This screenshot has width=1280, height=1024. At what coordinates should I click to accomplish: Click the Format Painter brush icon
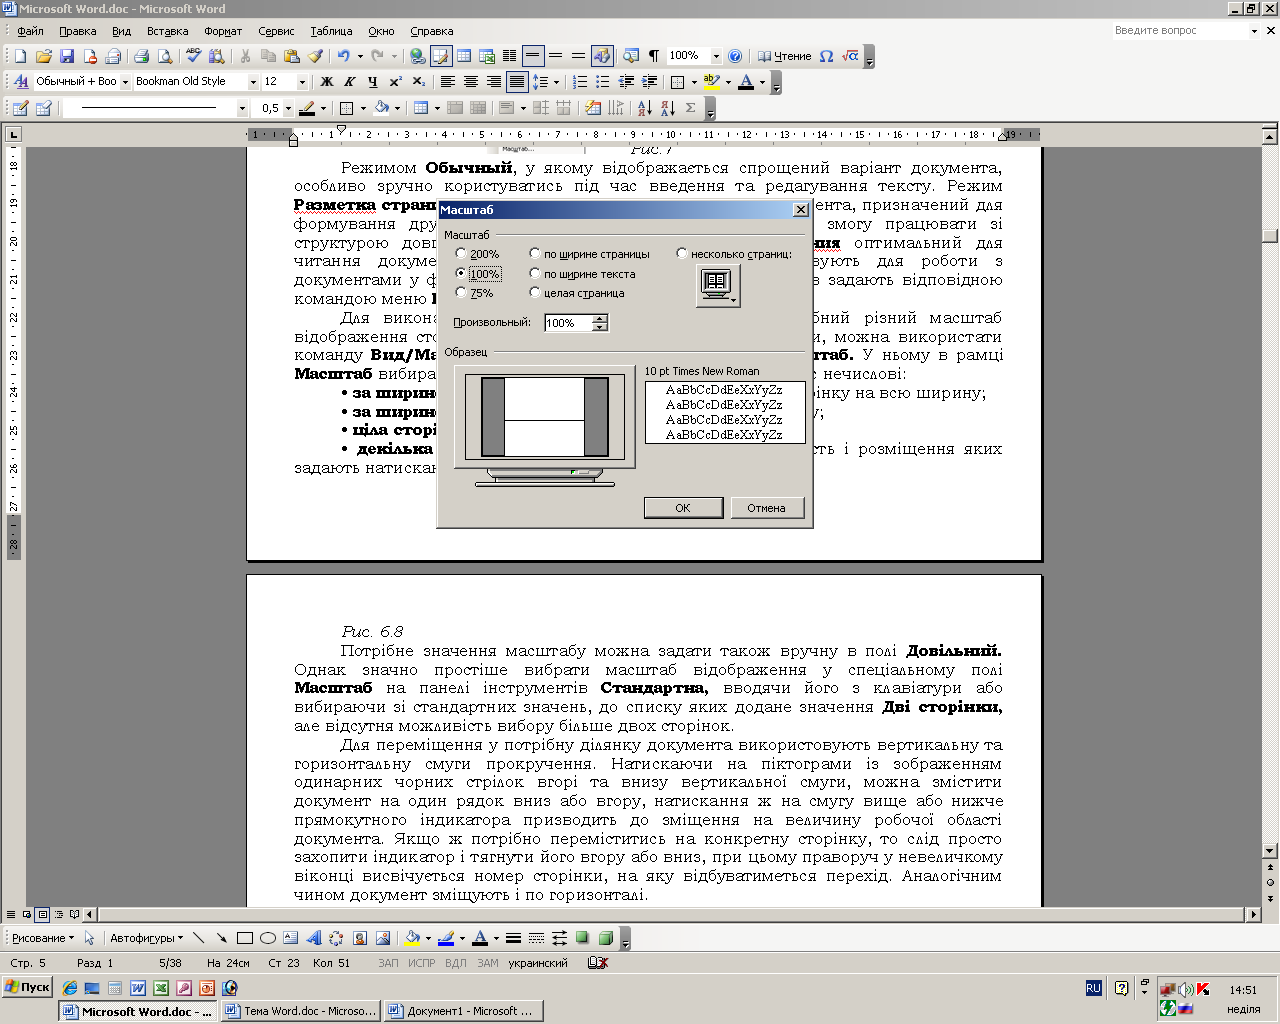tap(316, 56)
